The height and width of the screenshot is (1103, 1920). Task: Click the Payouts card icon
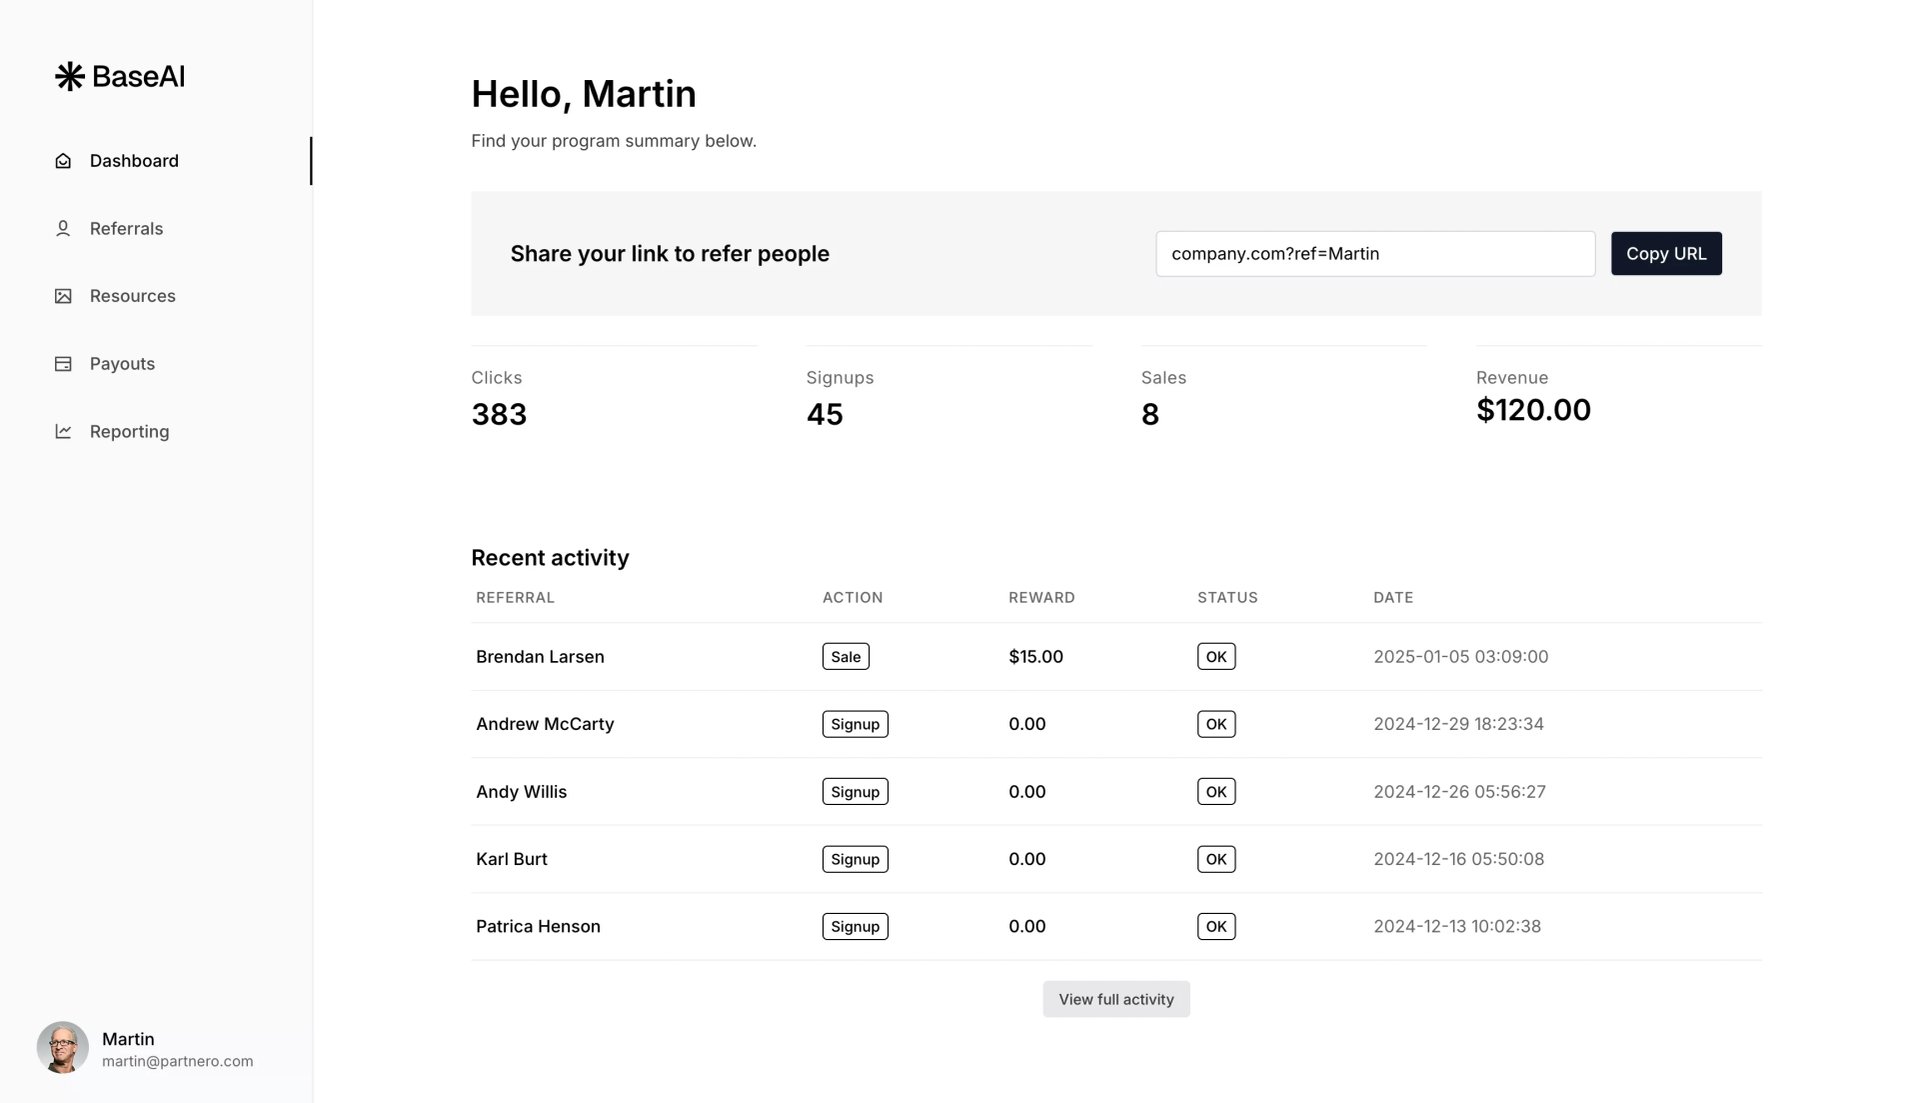click(x=63, y=364)
